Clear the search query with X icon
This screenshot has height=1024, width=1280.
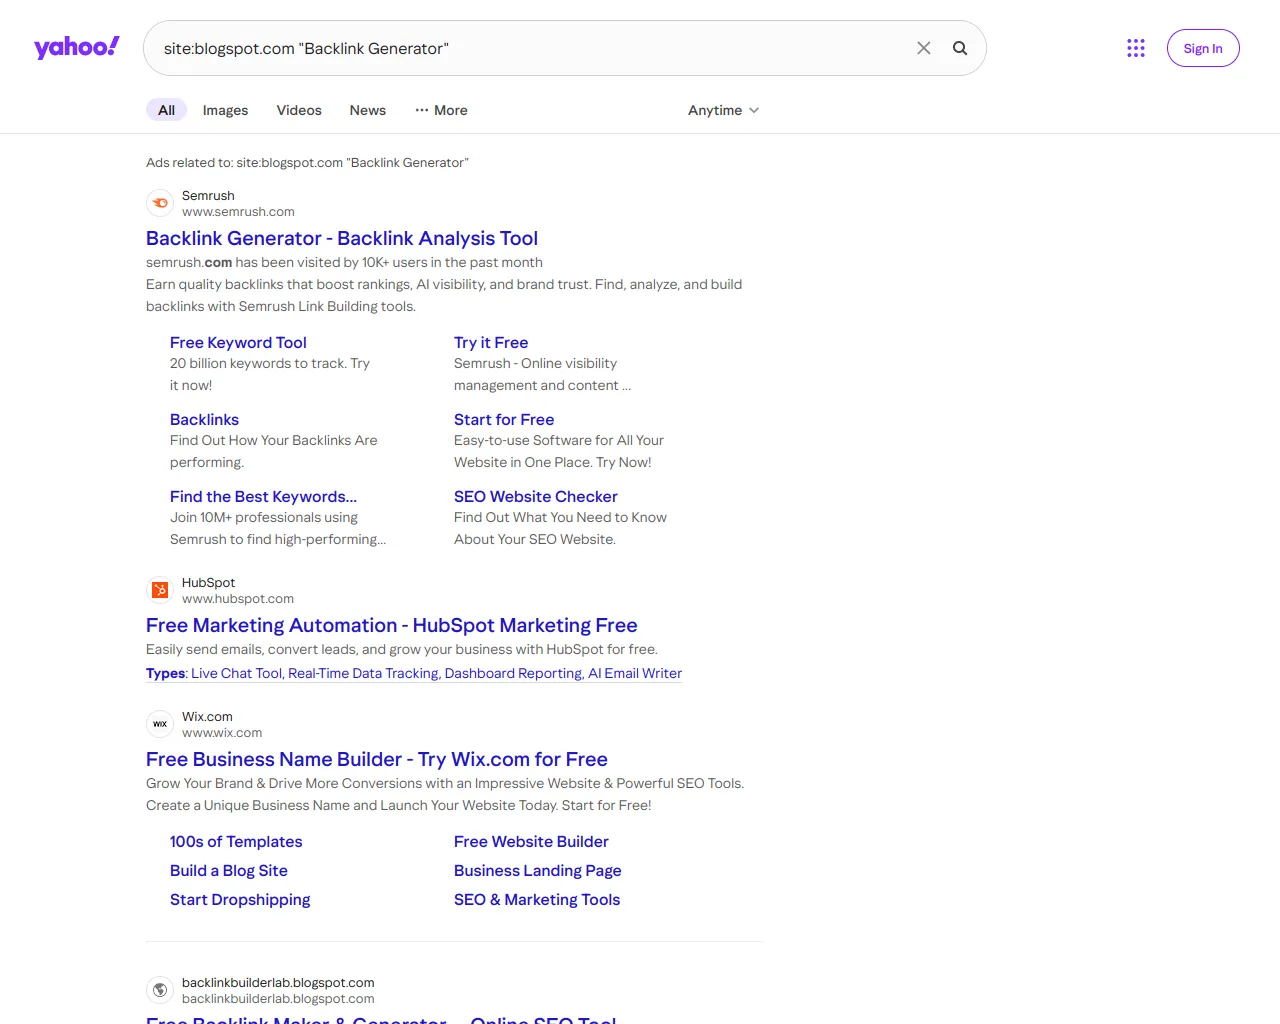(924, 48)
